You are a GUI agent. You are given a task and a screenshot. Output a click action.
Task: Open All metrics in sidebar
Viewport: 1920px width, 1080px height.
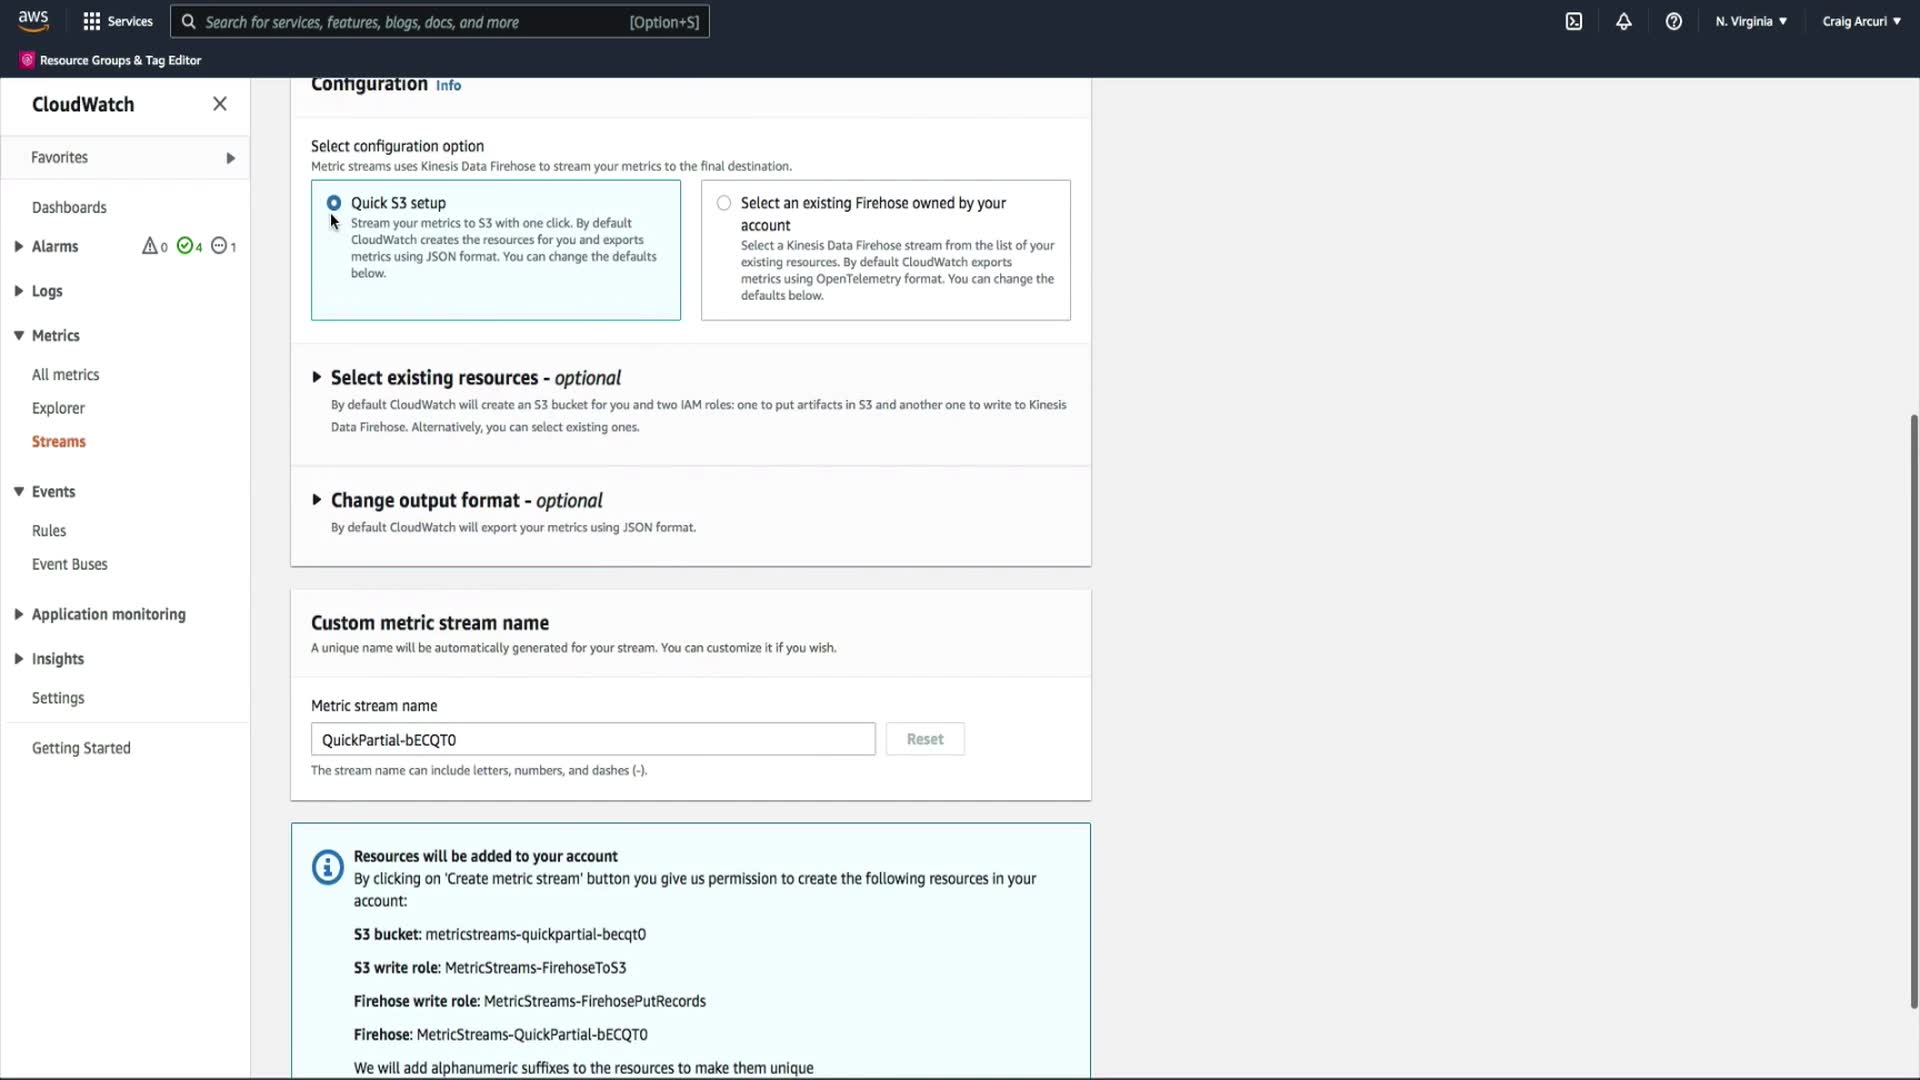pos(66,375)
